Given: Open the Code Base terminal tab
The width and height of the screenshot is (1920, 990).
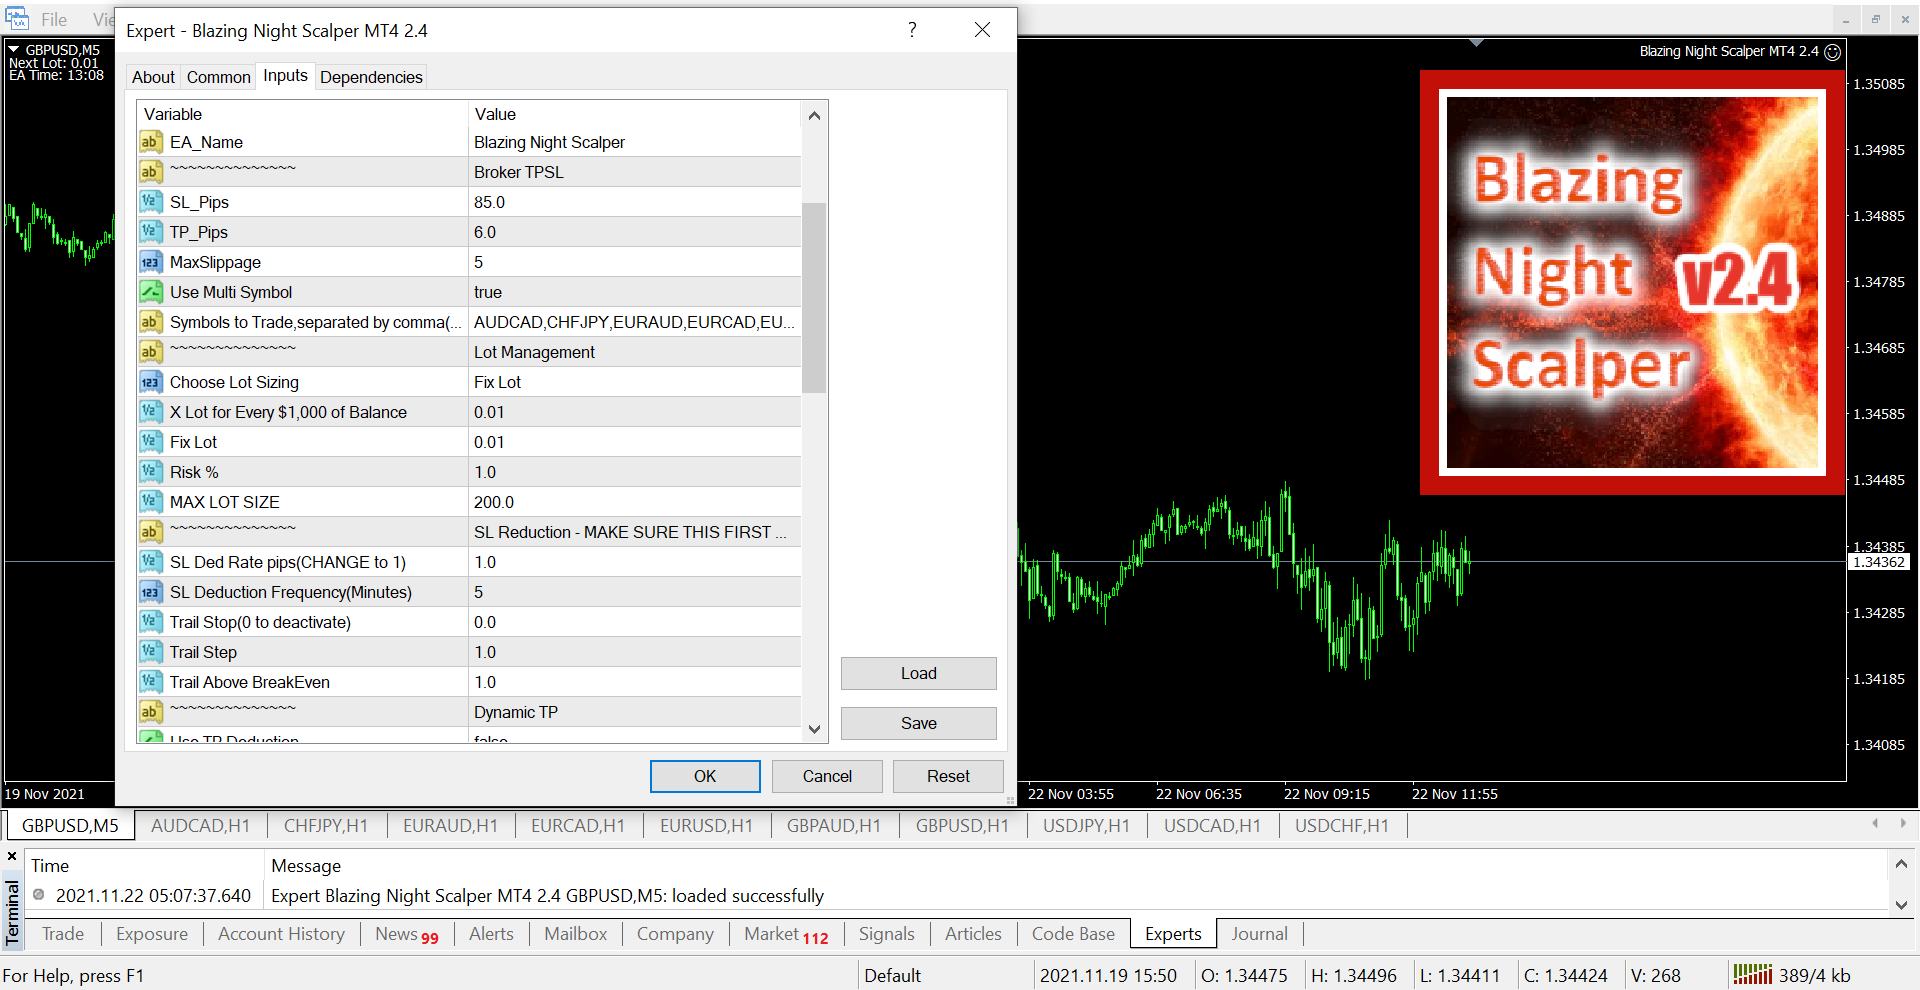Looking at the screenshot, I should pos(1073,934).
